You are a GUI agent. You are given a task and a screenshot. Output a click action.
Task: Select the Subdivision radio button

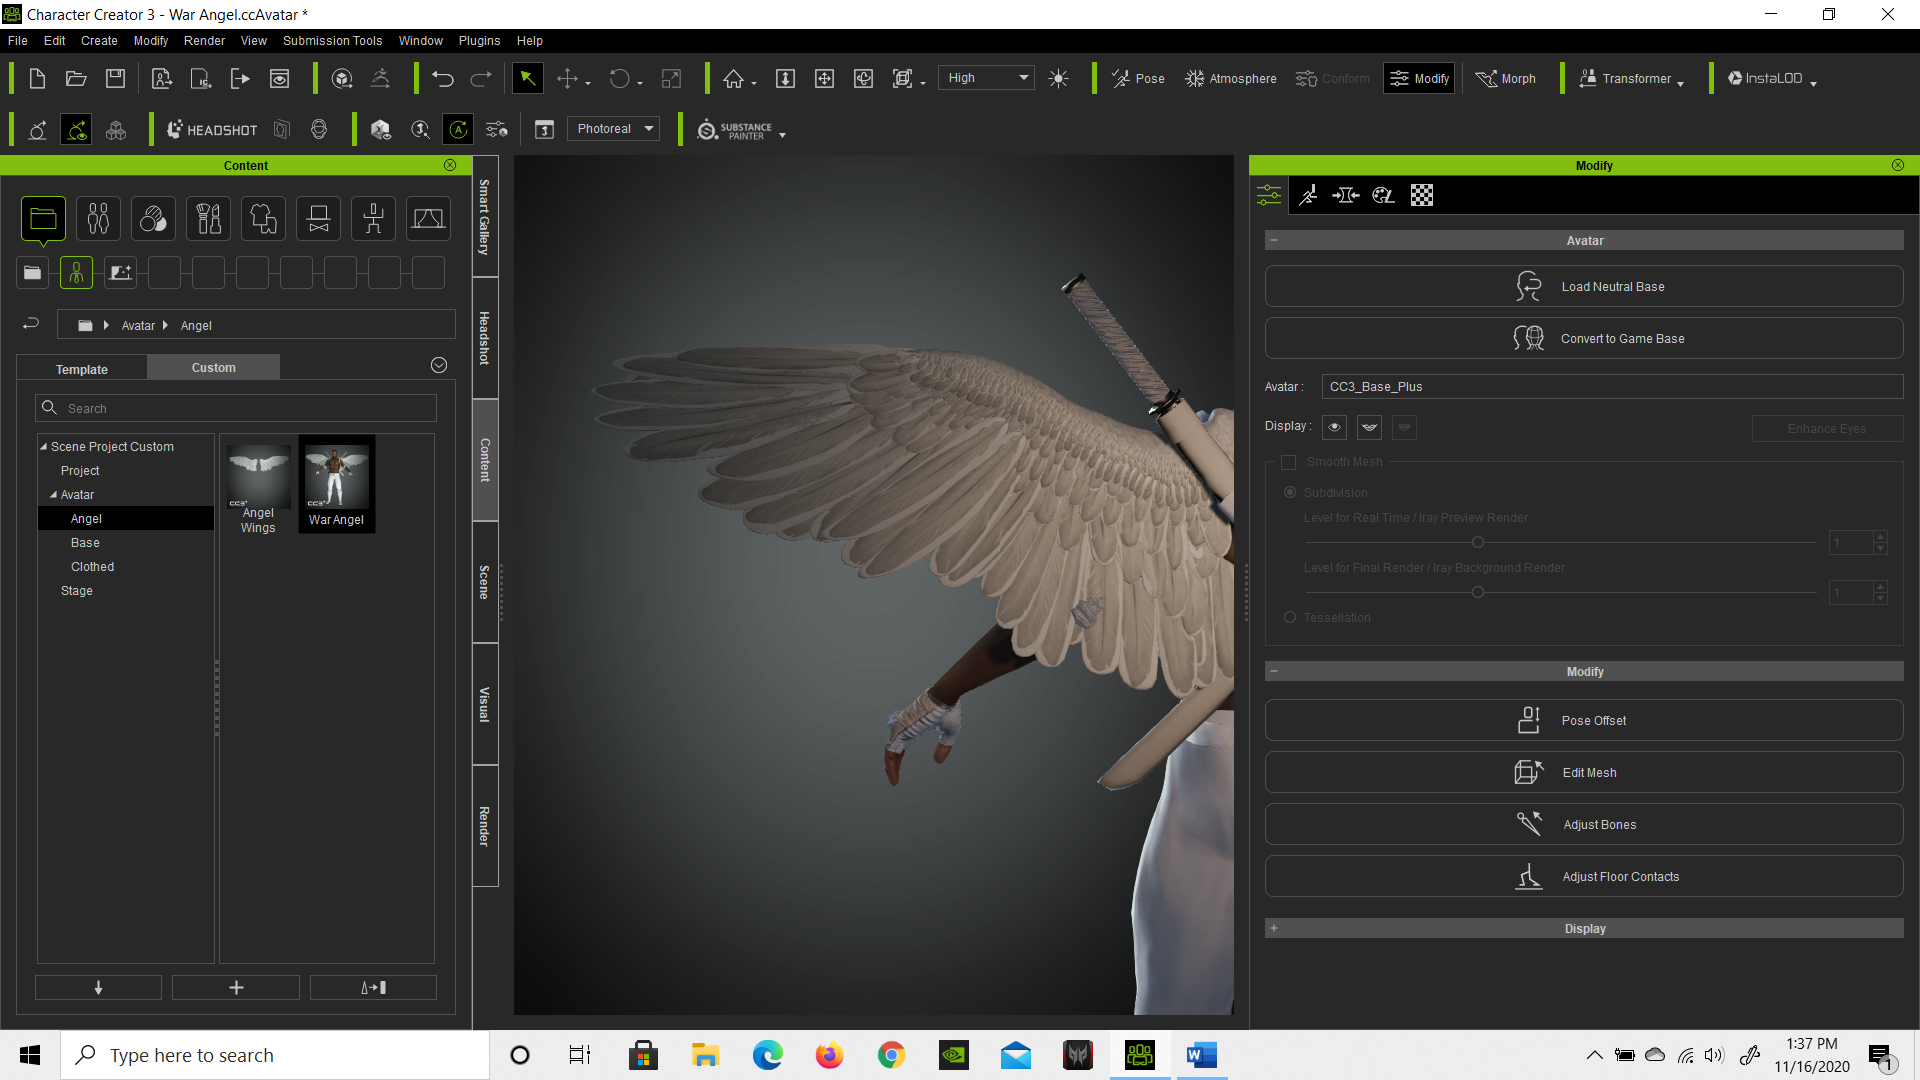(x=1290, y=492)
